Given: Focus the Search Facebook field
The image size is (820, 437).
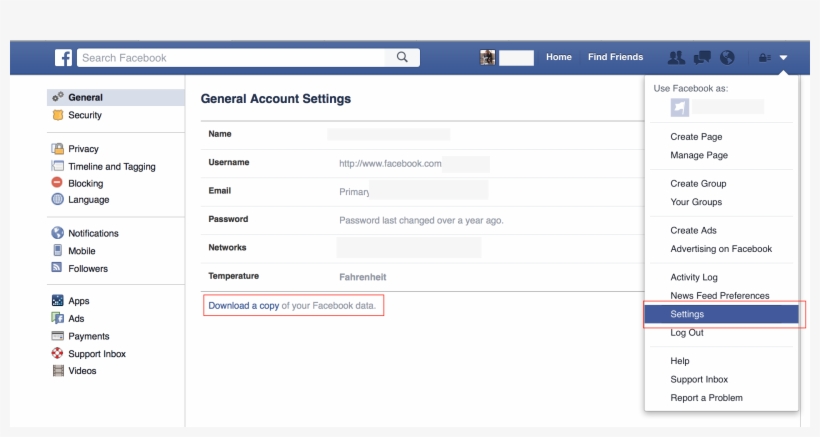Looking at the screenshot, I should (x=231, y=58).
